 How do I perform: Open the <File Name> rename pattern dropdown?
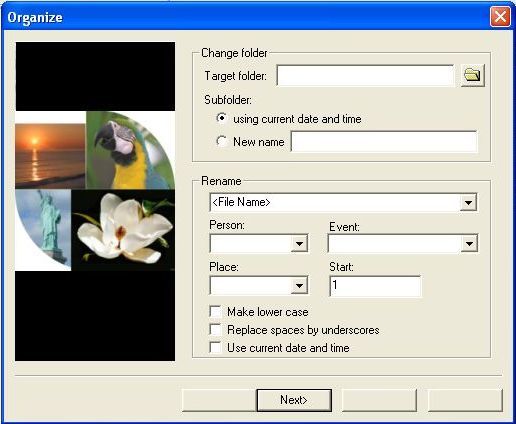point(468,202)
